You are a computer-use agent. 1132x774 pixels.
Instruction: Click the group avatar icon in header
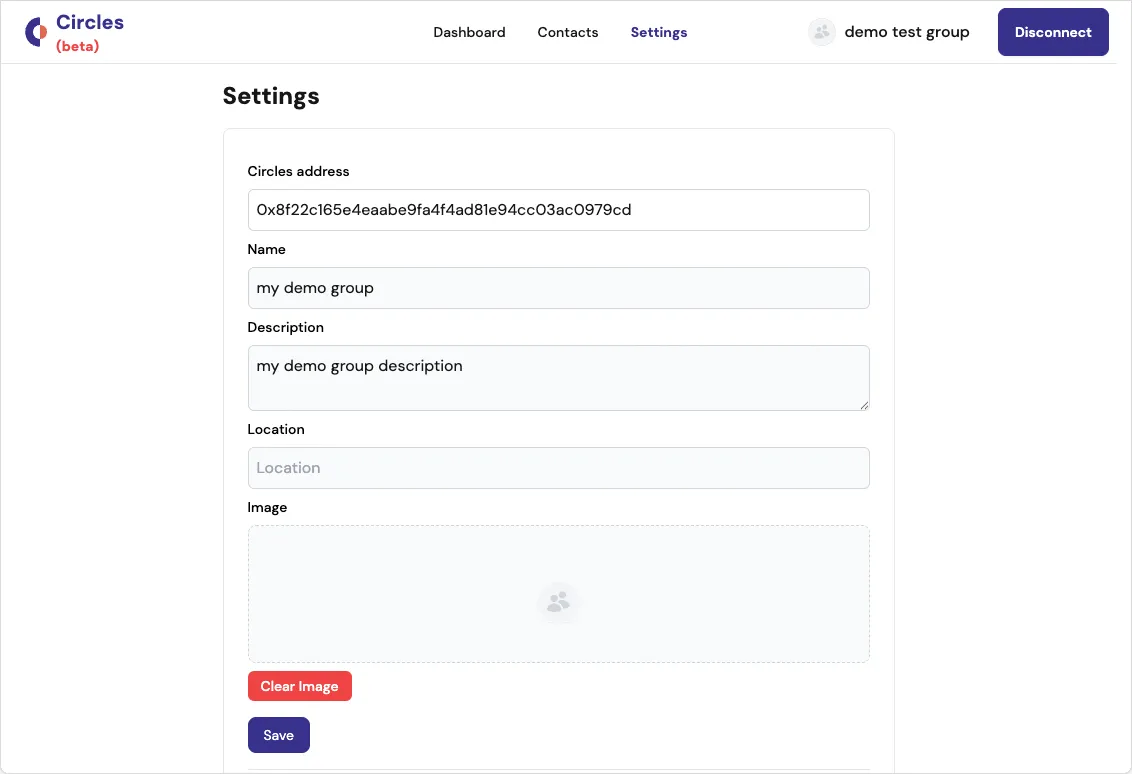pos(822,32)
